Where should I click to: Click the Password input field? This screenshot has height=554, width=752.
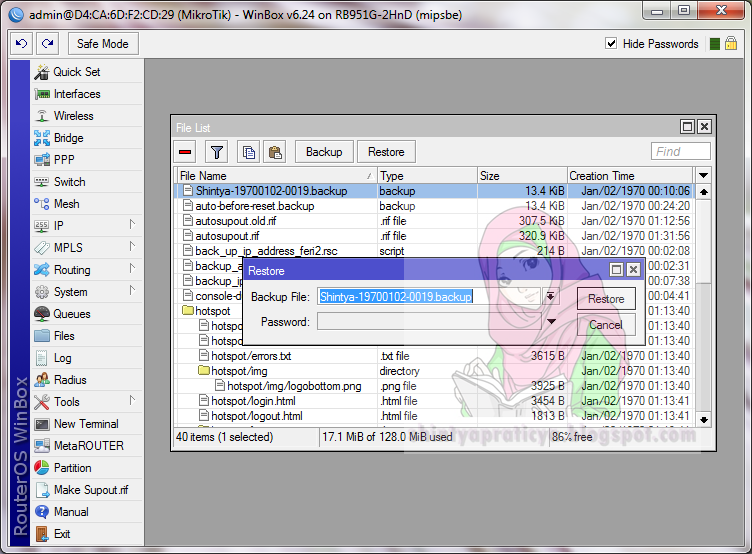click(x=429, y=321)
